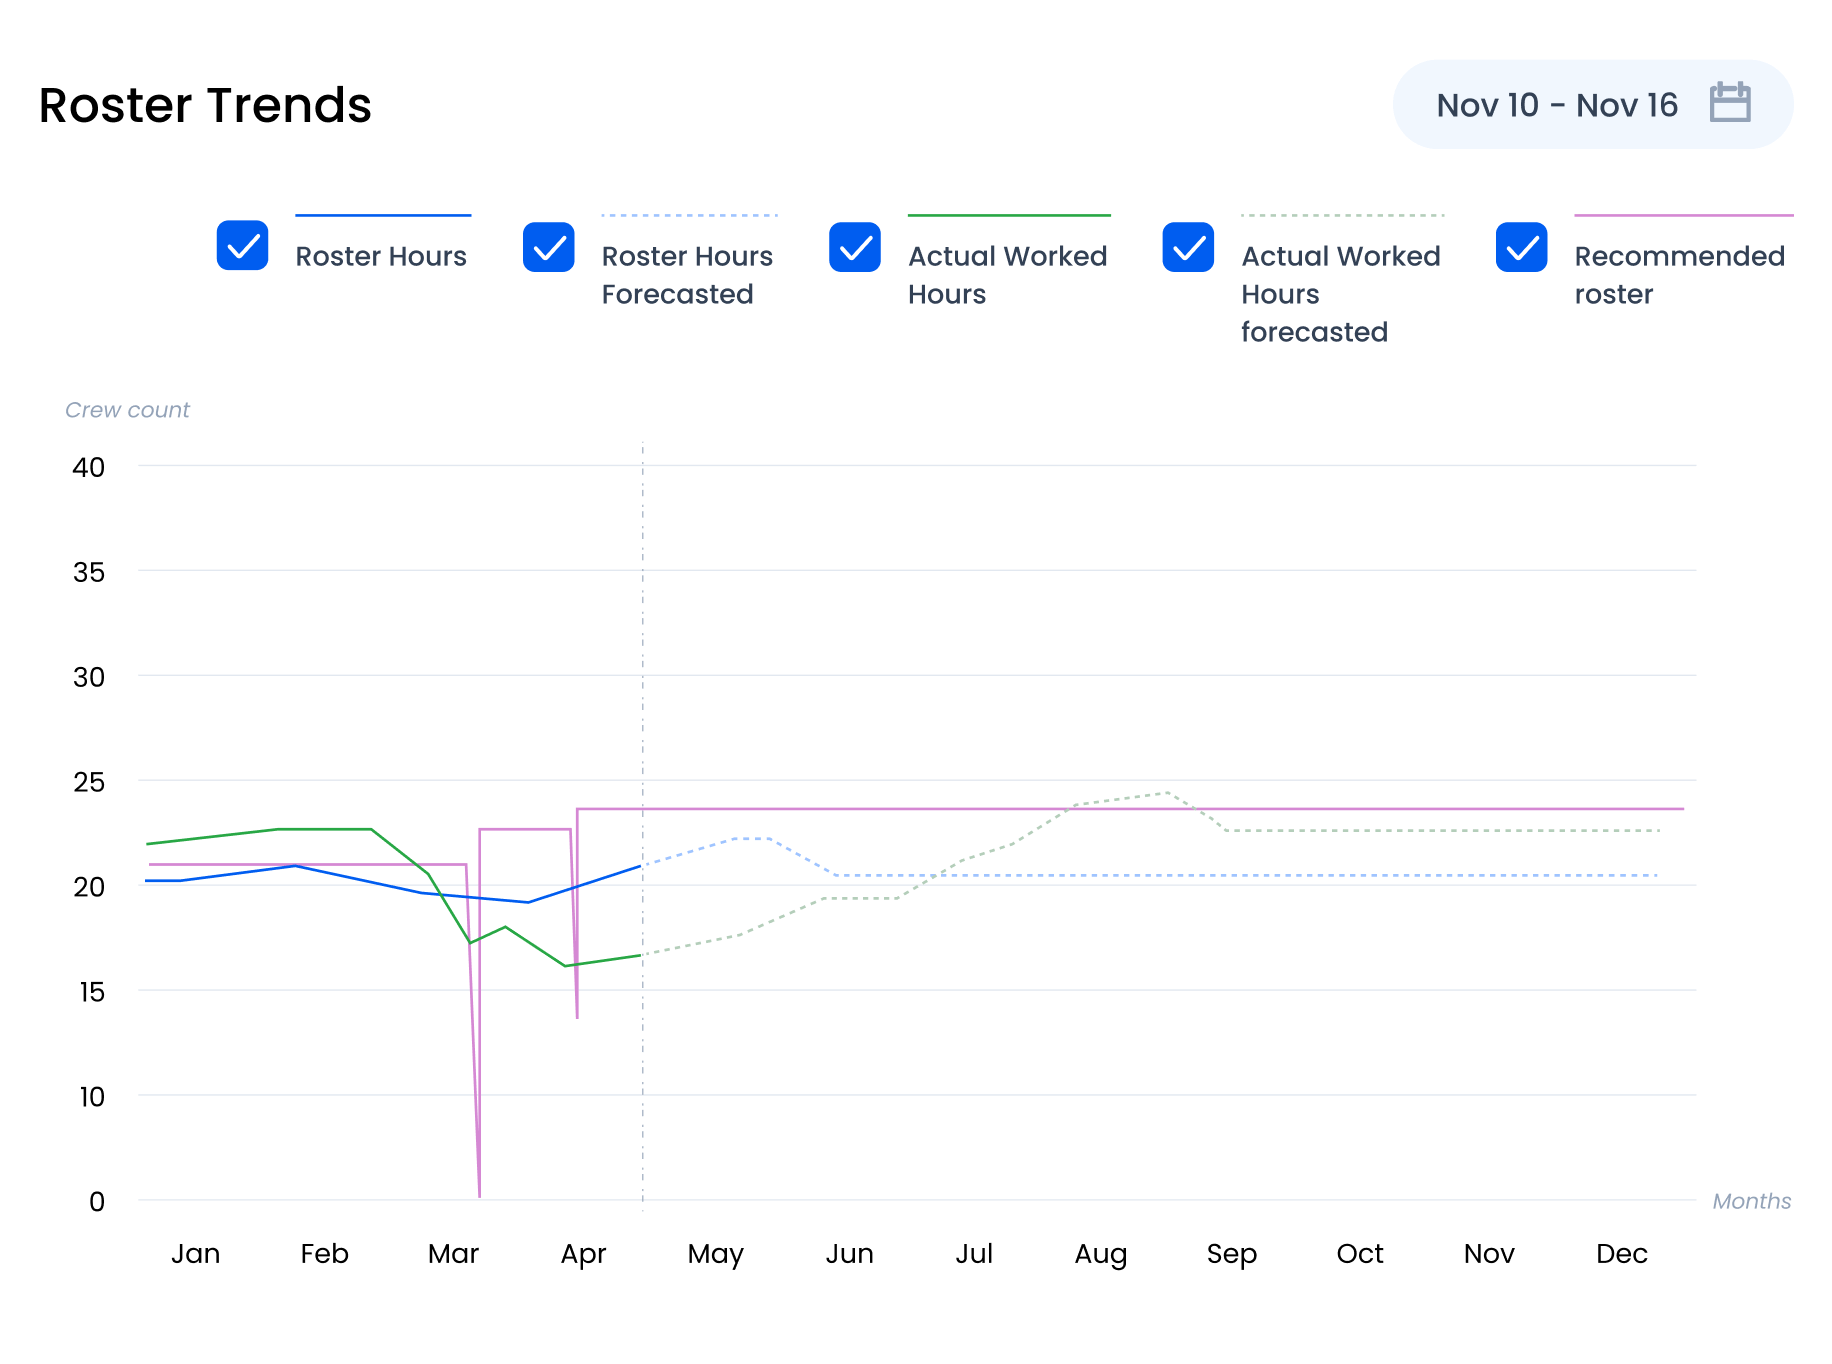The height and width of the screenshot is (1364, 1832).
Task: Click the pink Recommended roster legend line
Action: [x=1683, y=215]
